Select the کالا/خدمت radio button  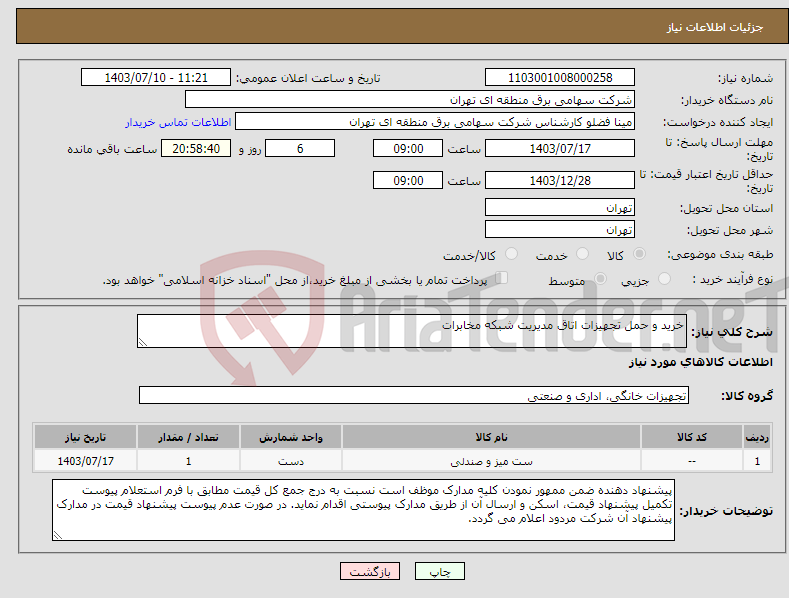511,254
